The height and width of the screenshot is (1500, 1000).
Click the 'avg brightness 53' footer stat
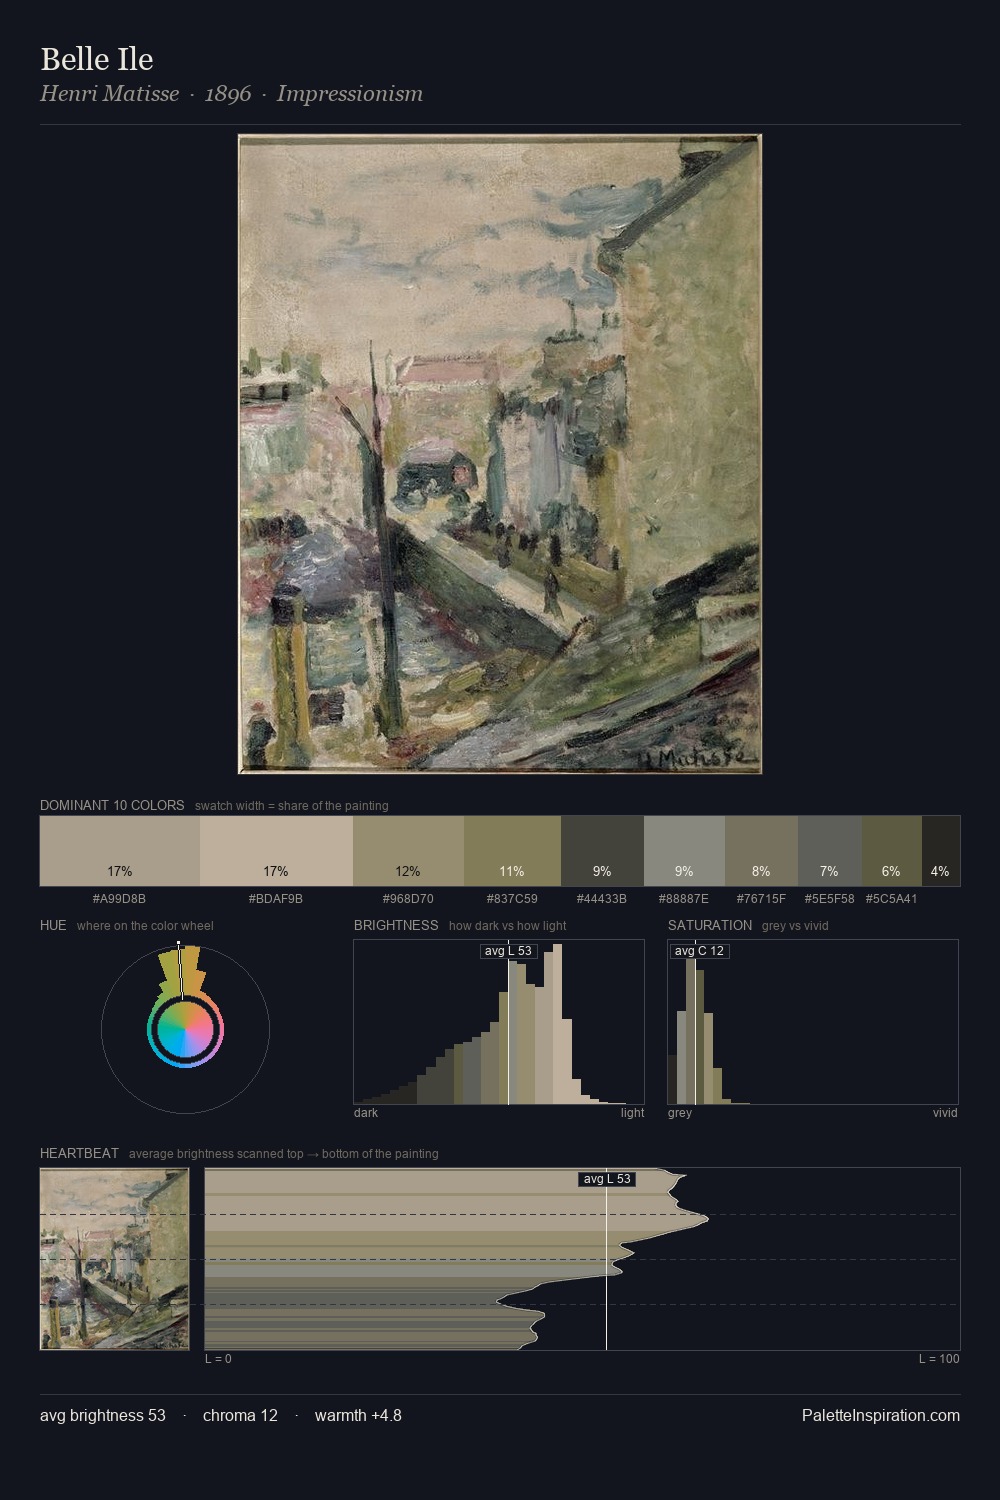(x=103, y=1415)
